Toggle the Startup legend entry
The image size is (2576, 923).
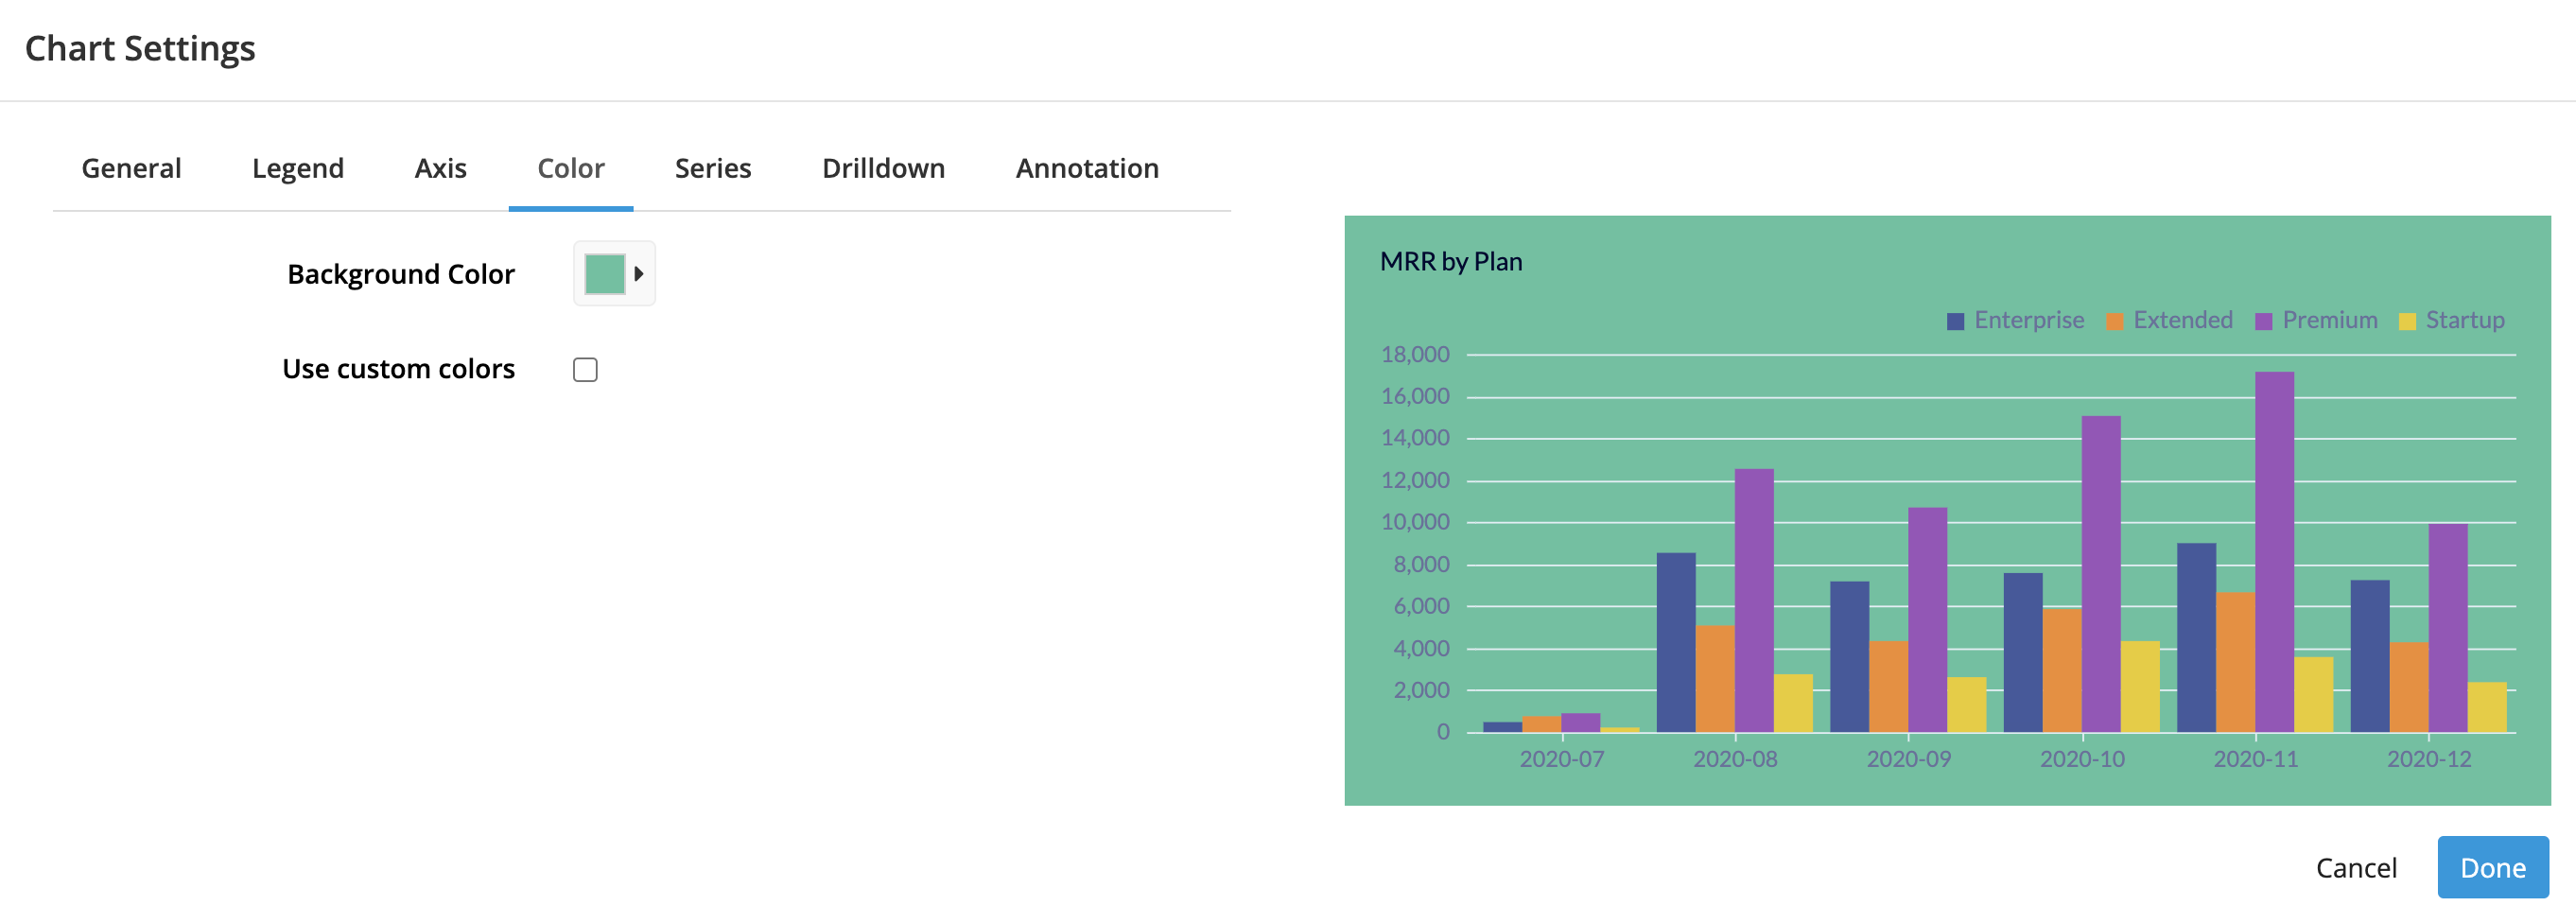tap(2451, 320)
